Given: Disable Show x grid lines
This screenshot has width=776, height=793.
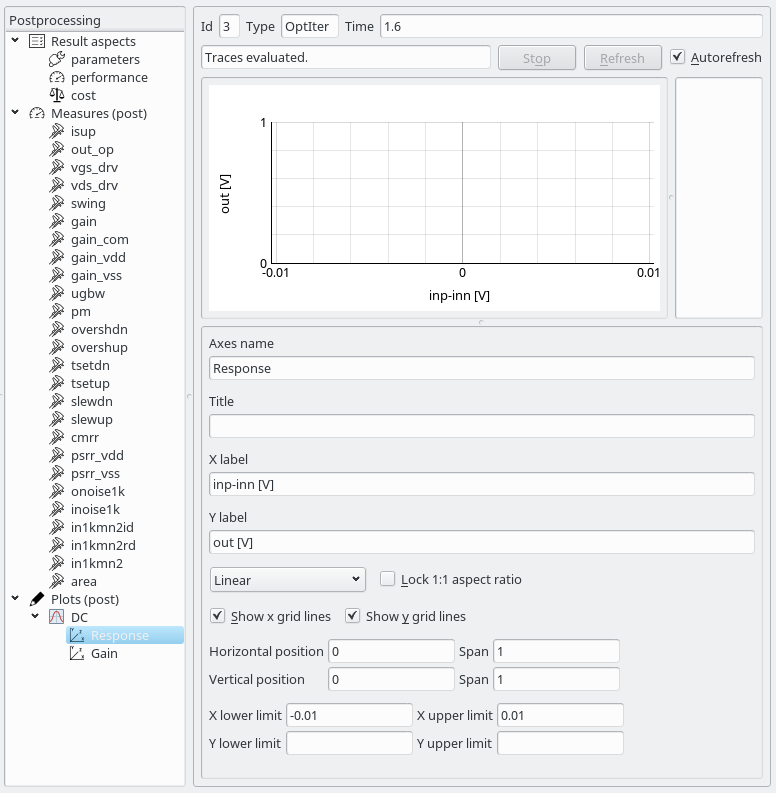Looking at the screenshot, I should point(218,616).
